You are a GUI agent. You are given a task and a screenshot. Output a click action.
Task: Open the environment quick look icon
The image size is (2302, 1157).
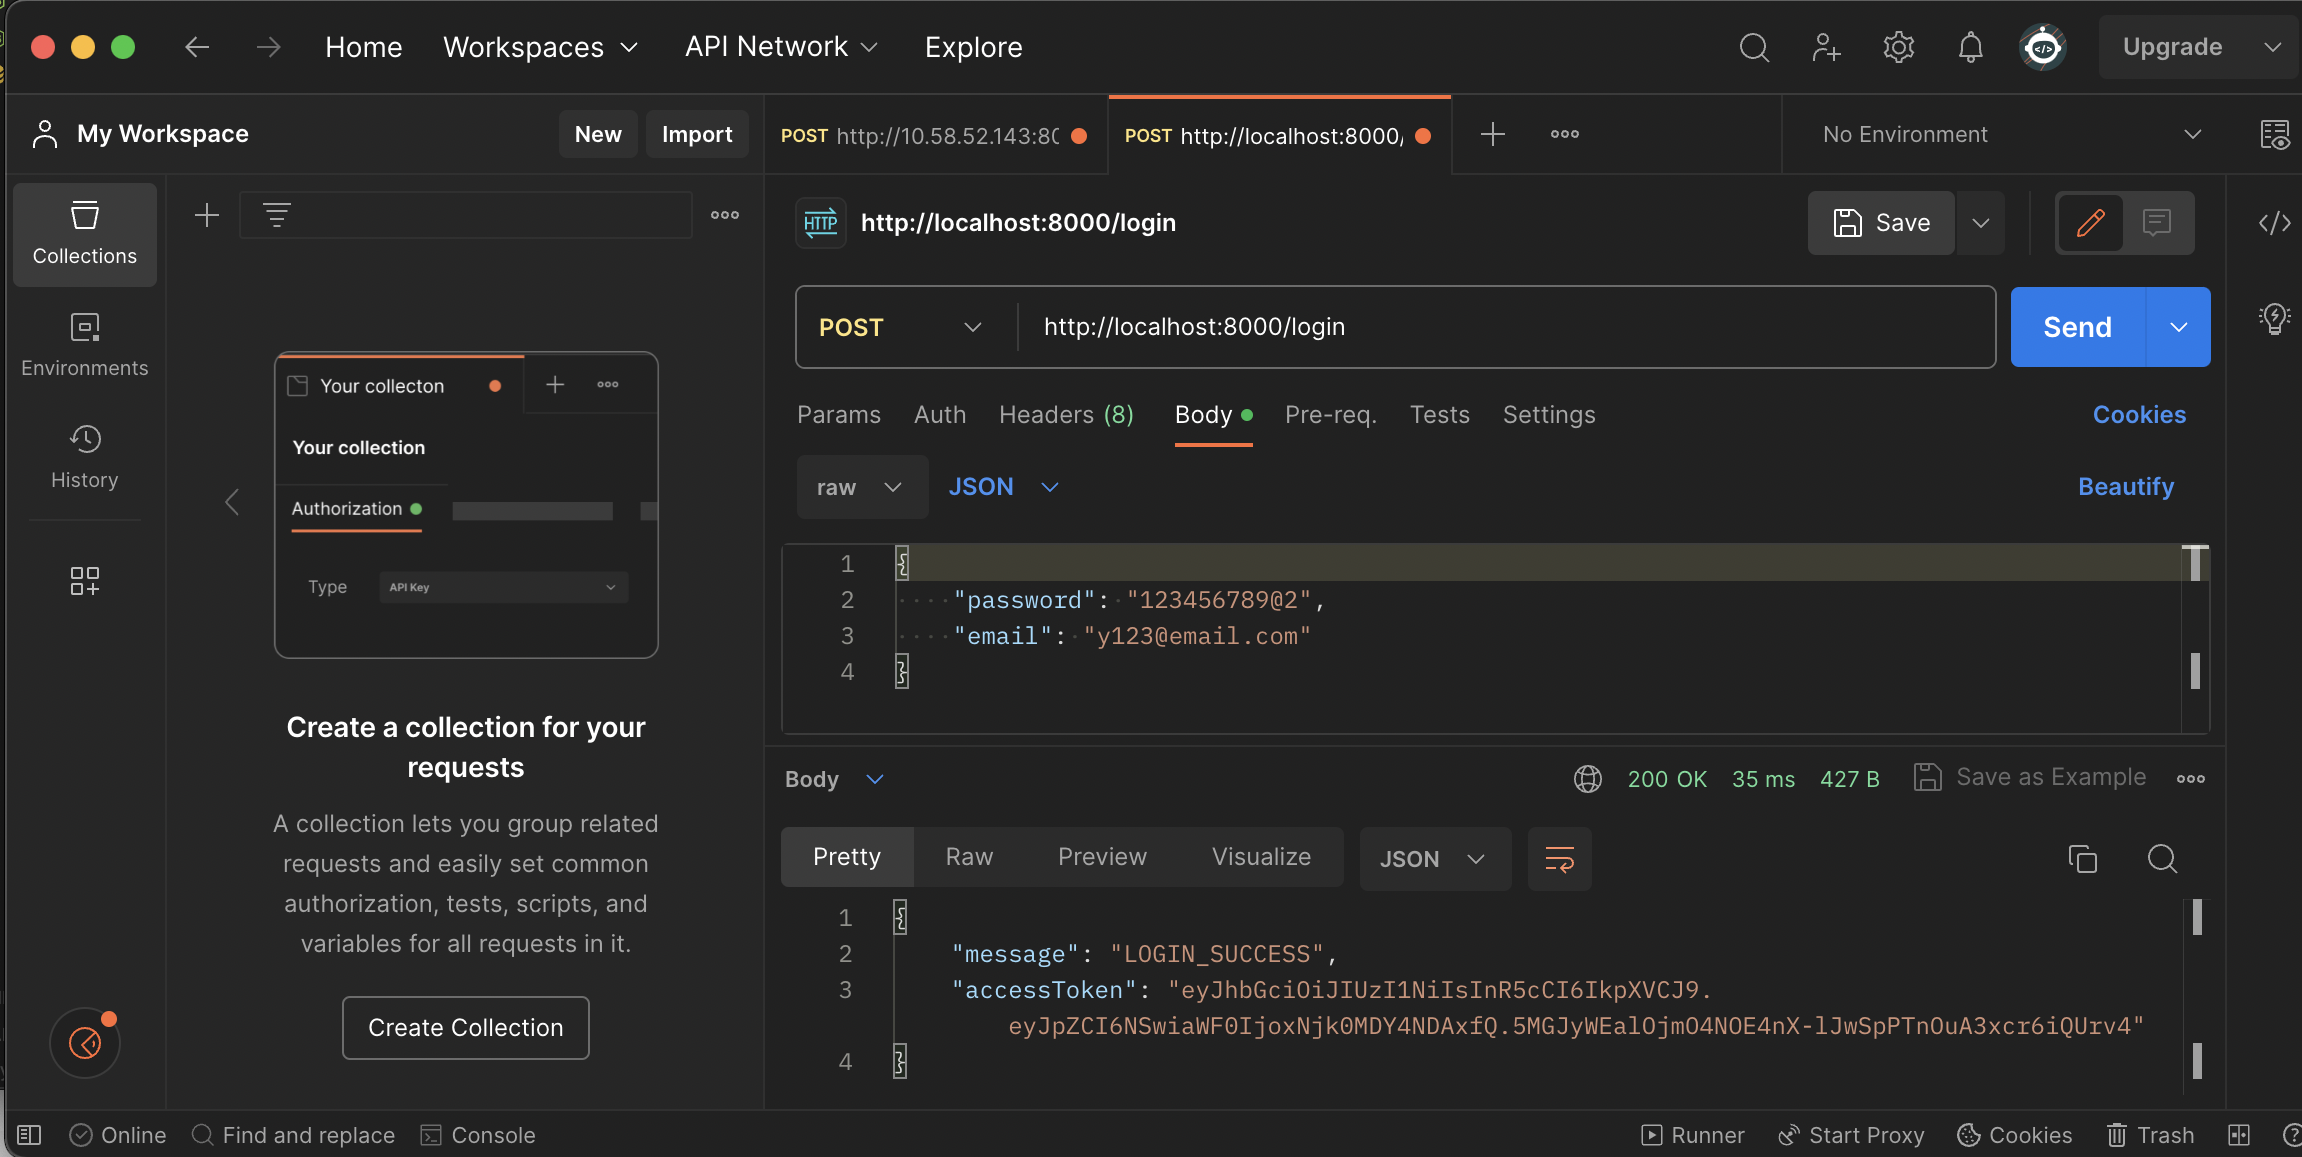(2274, 134)
